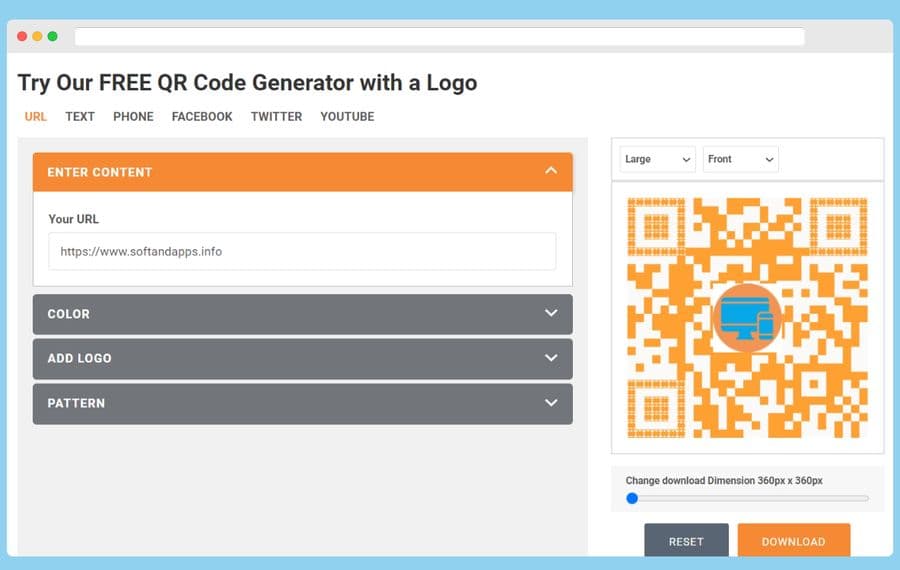
Task: Click the Your URL input field
Action: point(302,251)
